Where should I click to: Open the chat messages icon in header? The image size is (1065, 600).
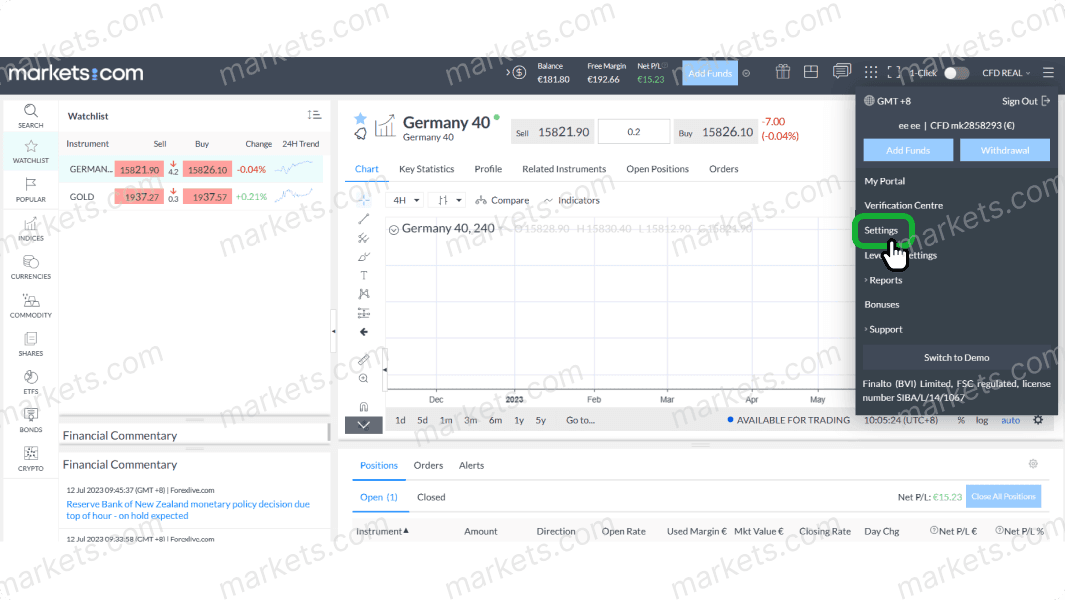(x=842, y=71)
